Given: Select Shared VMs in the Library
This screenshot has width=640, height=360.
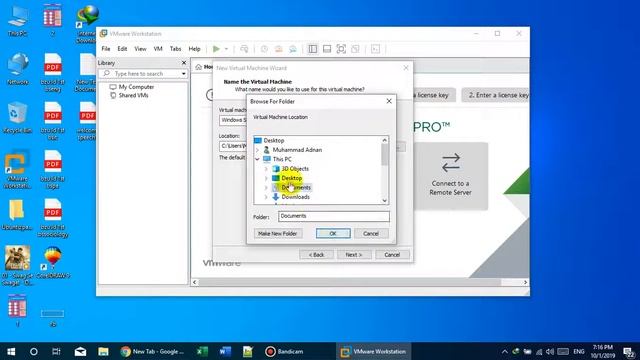Looking at the screenshot, I should point(133,95).
